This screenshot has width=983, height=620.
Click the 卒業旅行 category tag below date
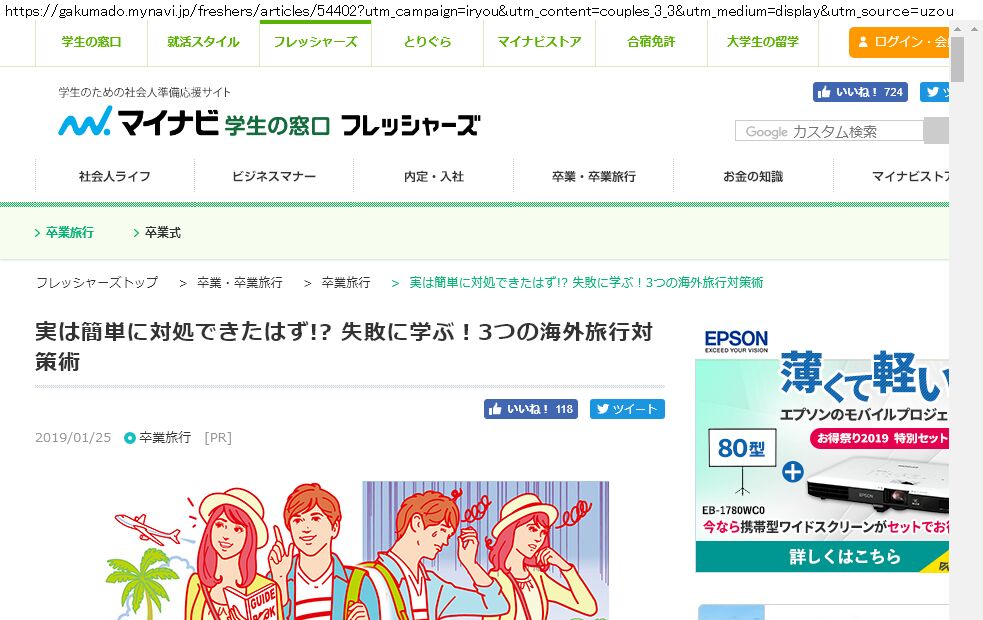(164, 438)
